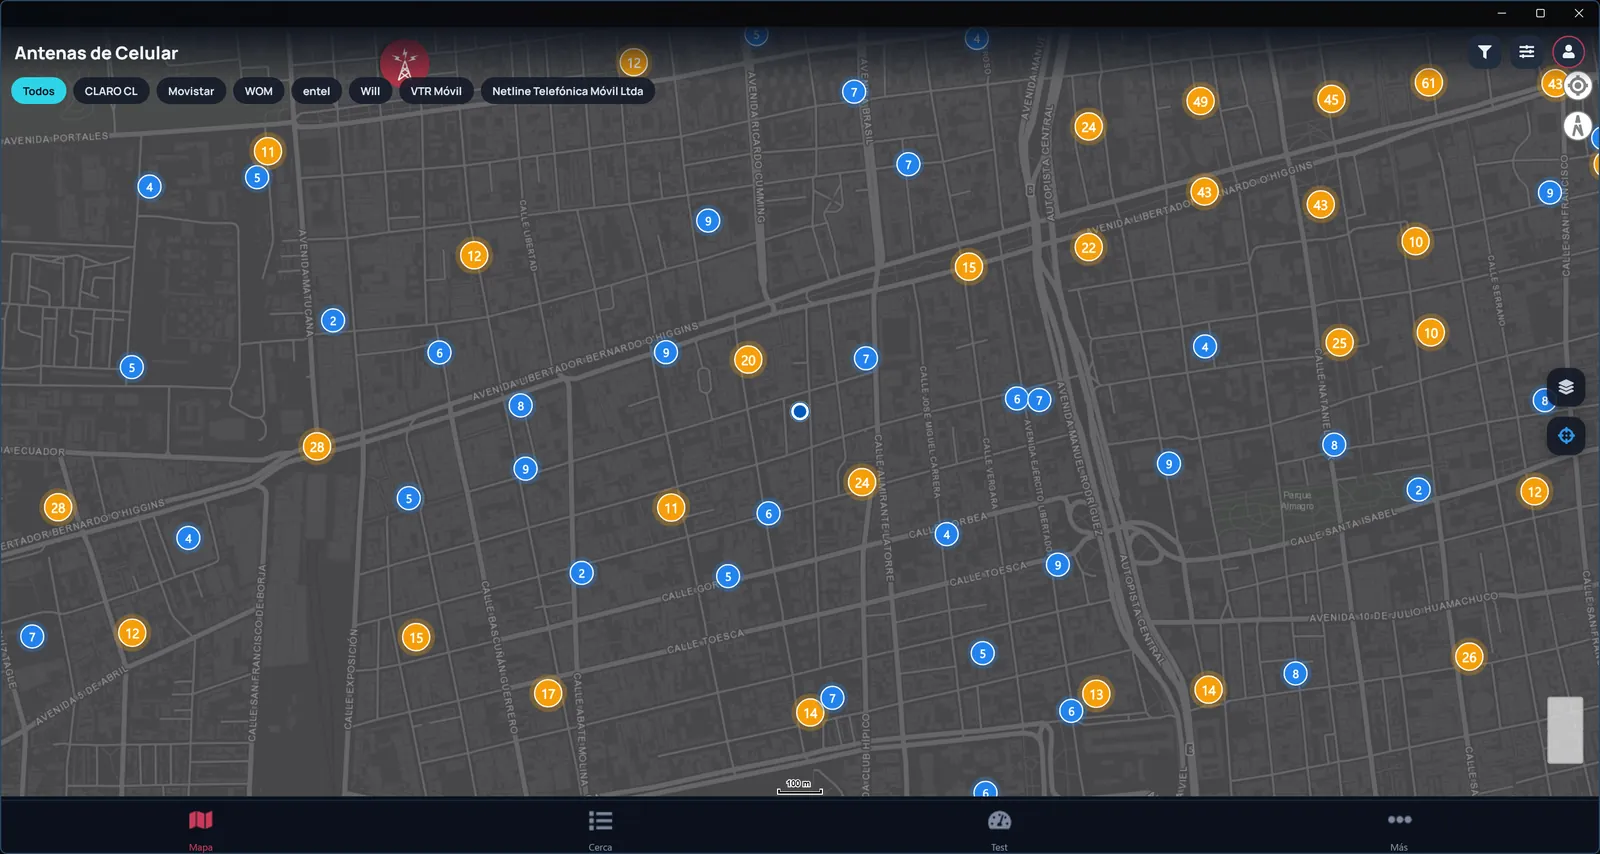Open the user profile icon

(x=1568, y=52)
